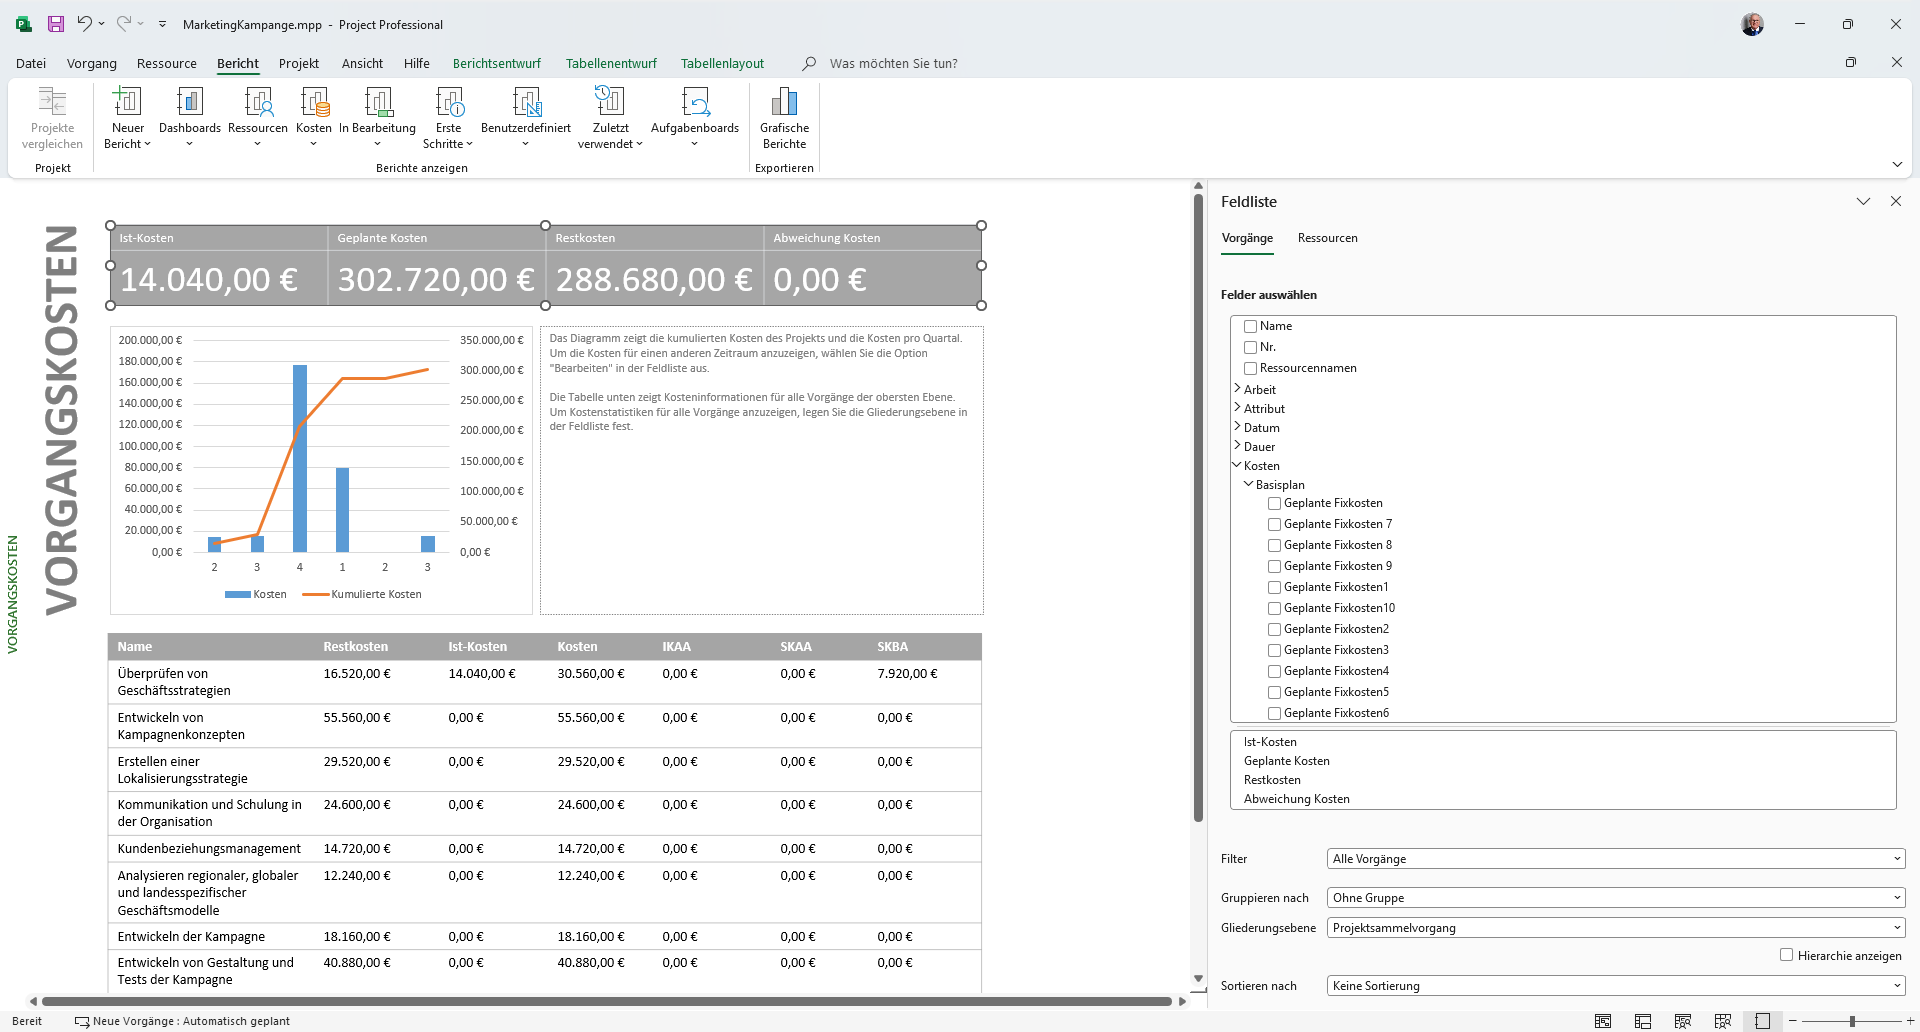Open Zuletzt verwendet reports icon

click(610, 118)
